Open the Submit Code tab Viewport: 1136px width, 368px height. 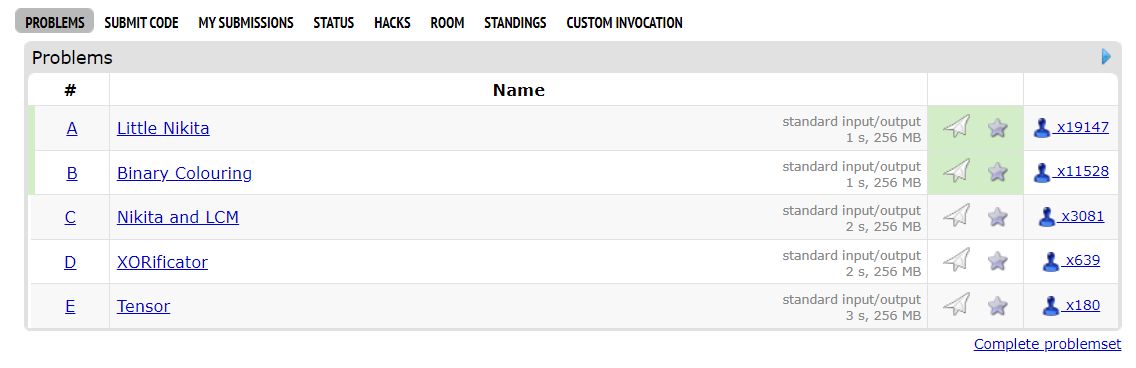point(141,22)
